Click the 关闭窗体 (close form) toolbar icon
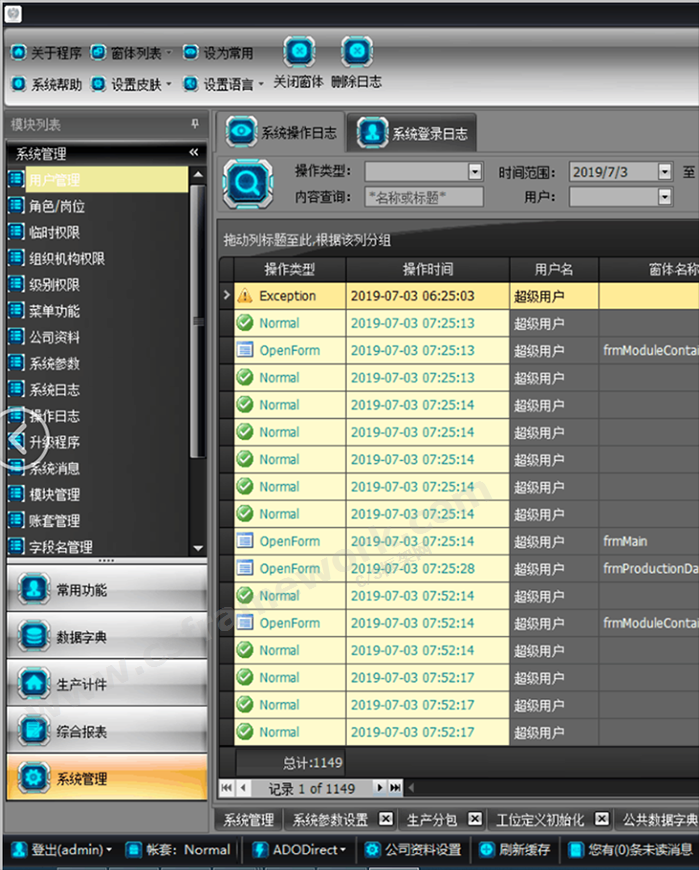 click(299, 52)
